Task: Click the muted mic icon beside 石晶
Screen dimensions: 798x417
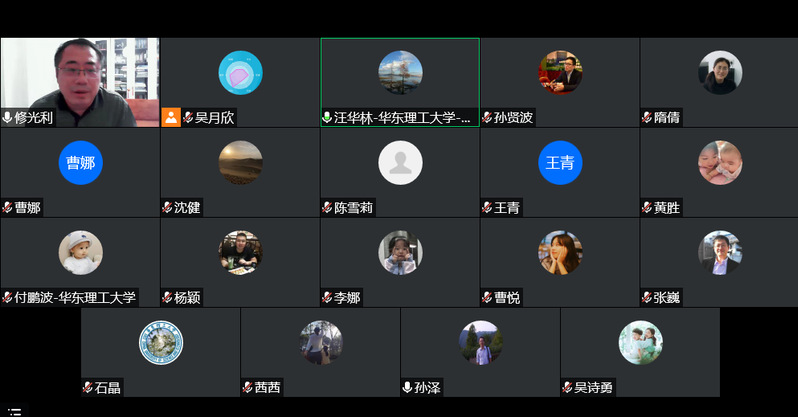Action: (88, 387)
